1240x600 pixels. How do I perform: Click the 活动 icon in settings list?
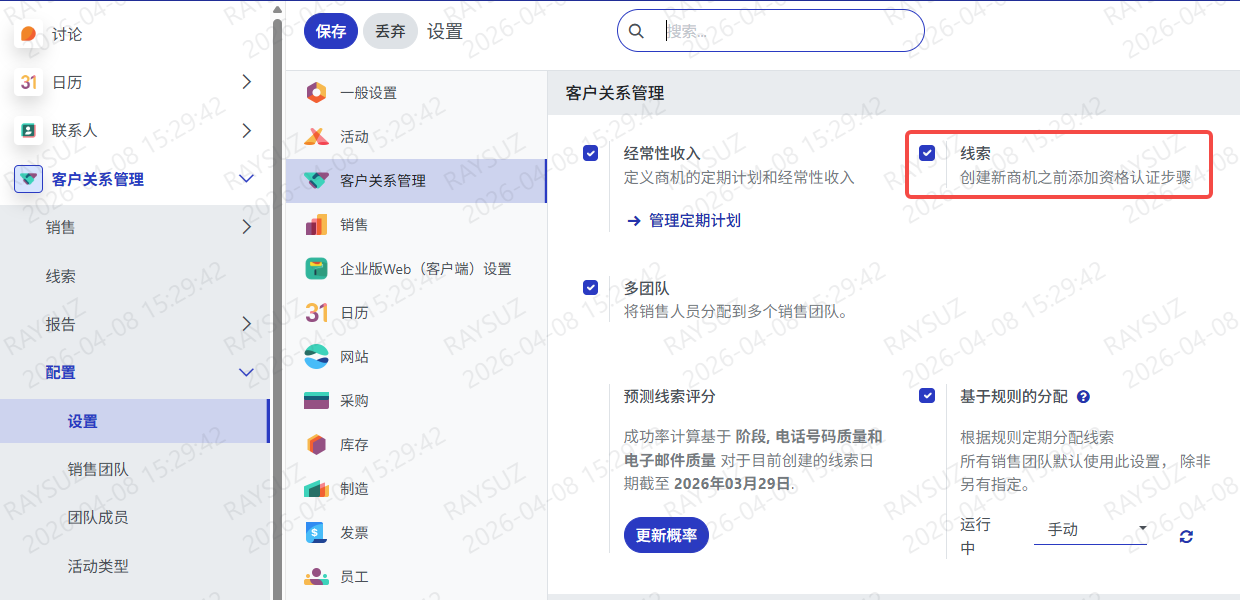click(316, 137)
